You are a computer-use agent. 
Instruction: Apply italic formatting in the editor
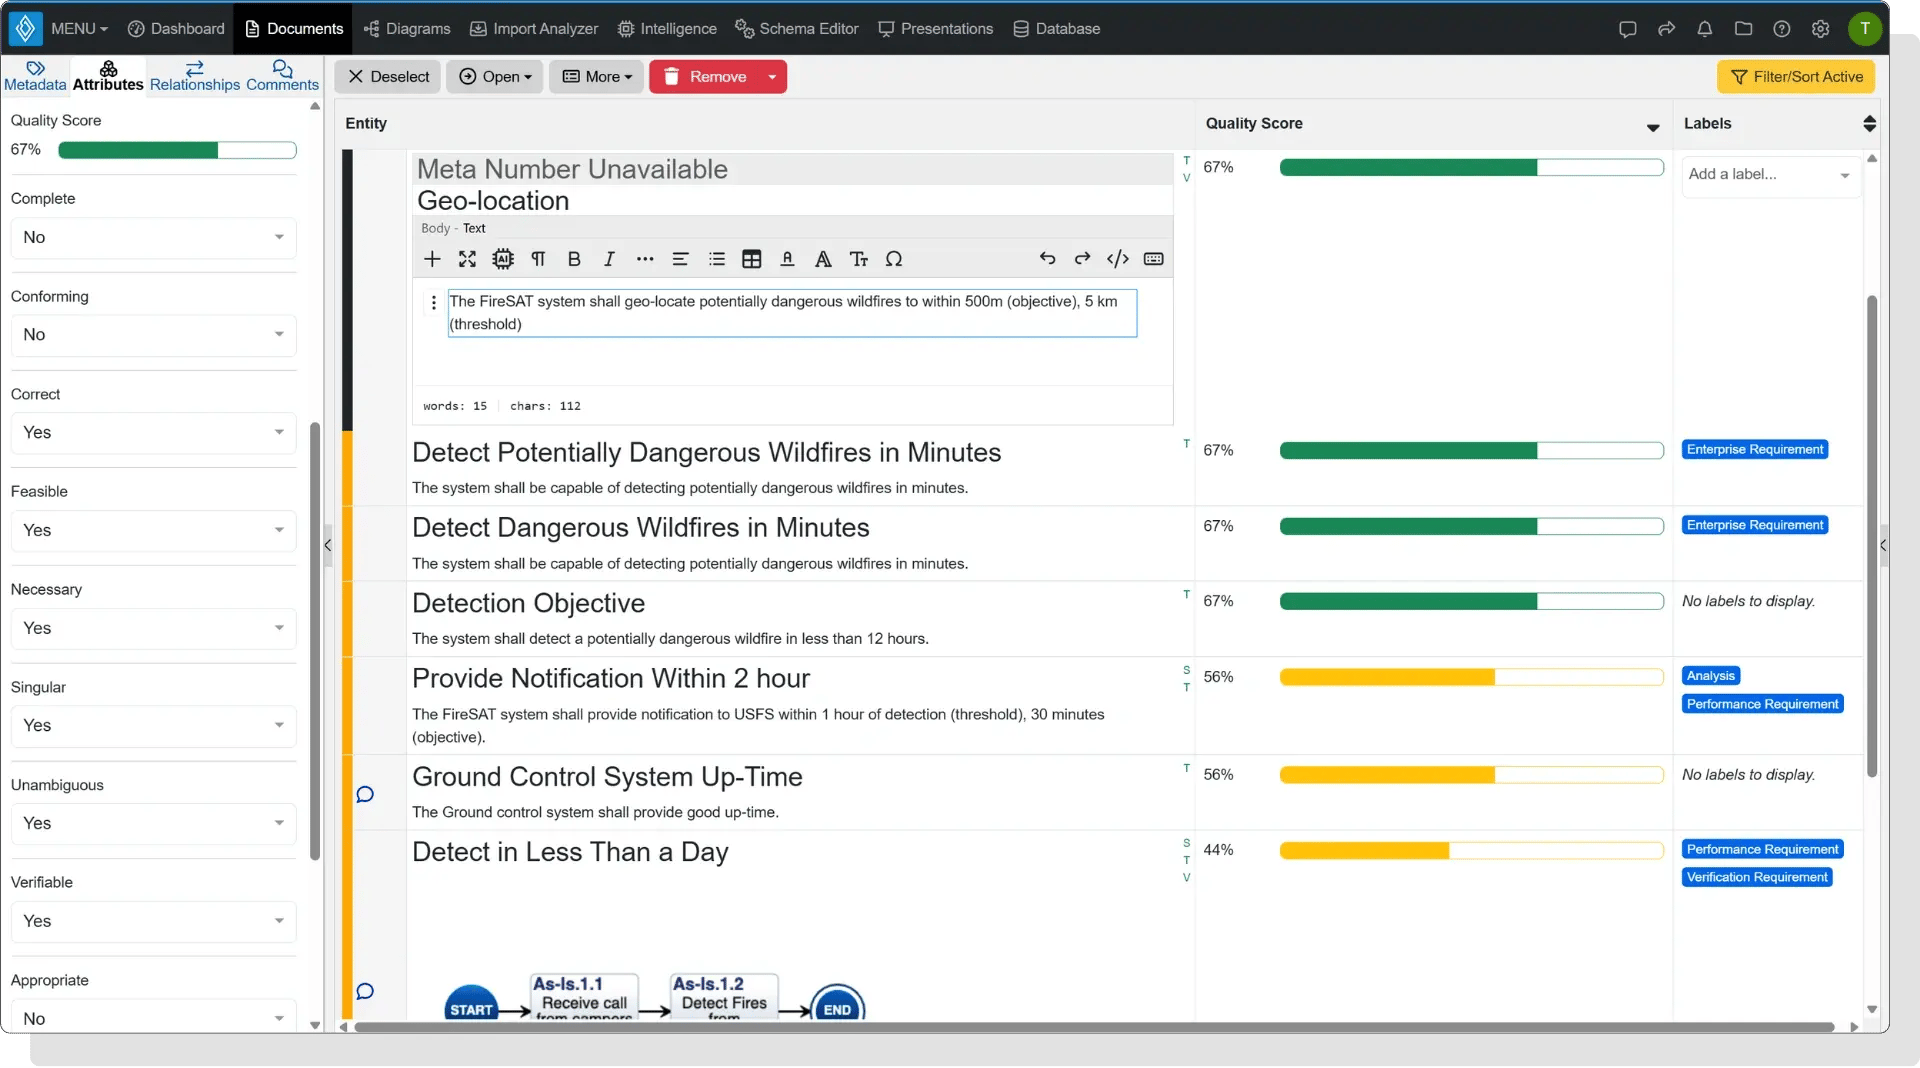609,259
